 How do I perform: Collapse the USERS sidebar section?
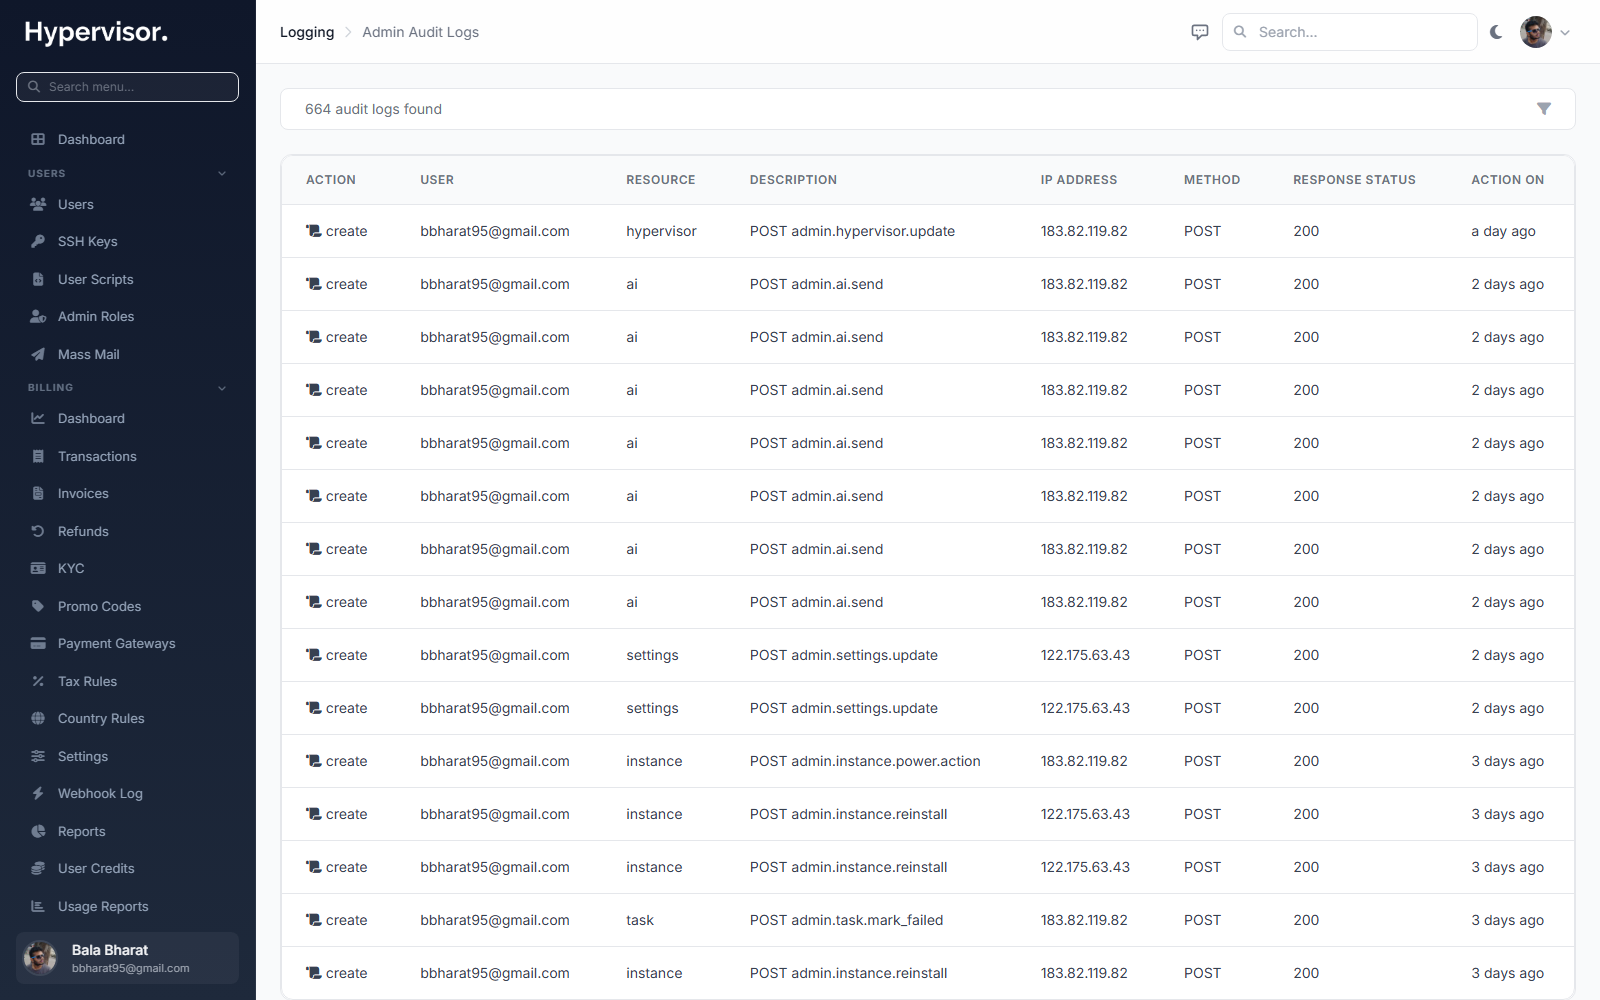pos(222,173)
